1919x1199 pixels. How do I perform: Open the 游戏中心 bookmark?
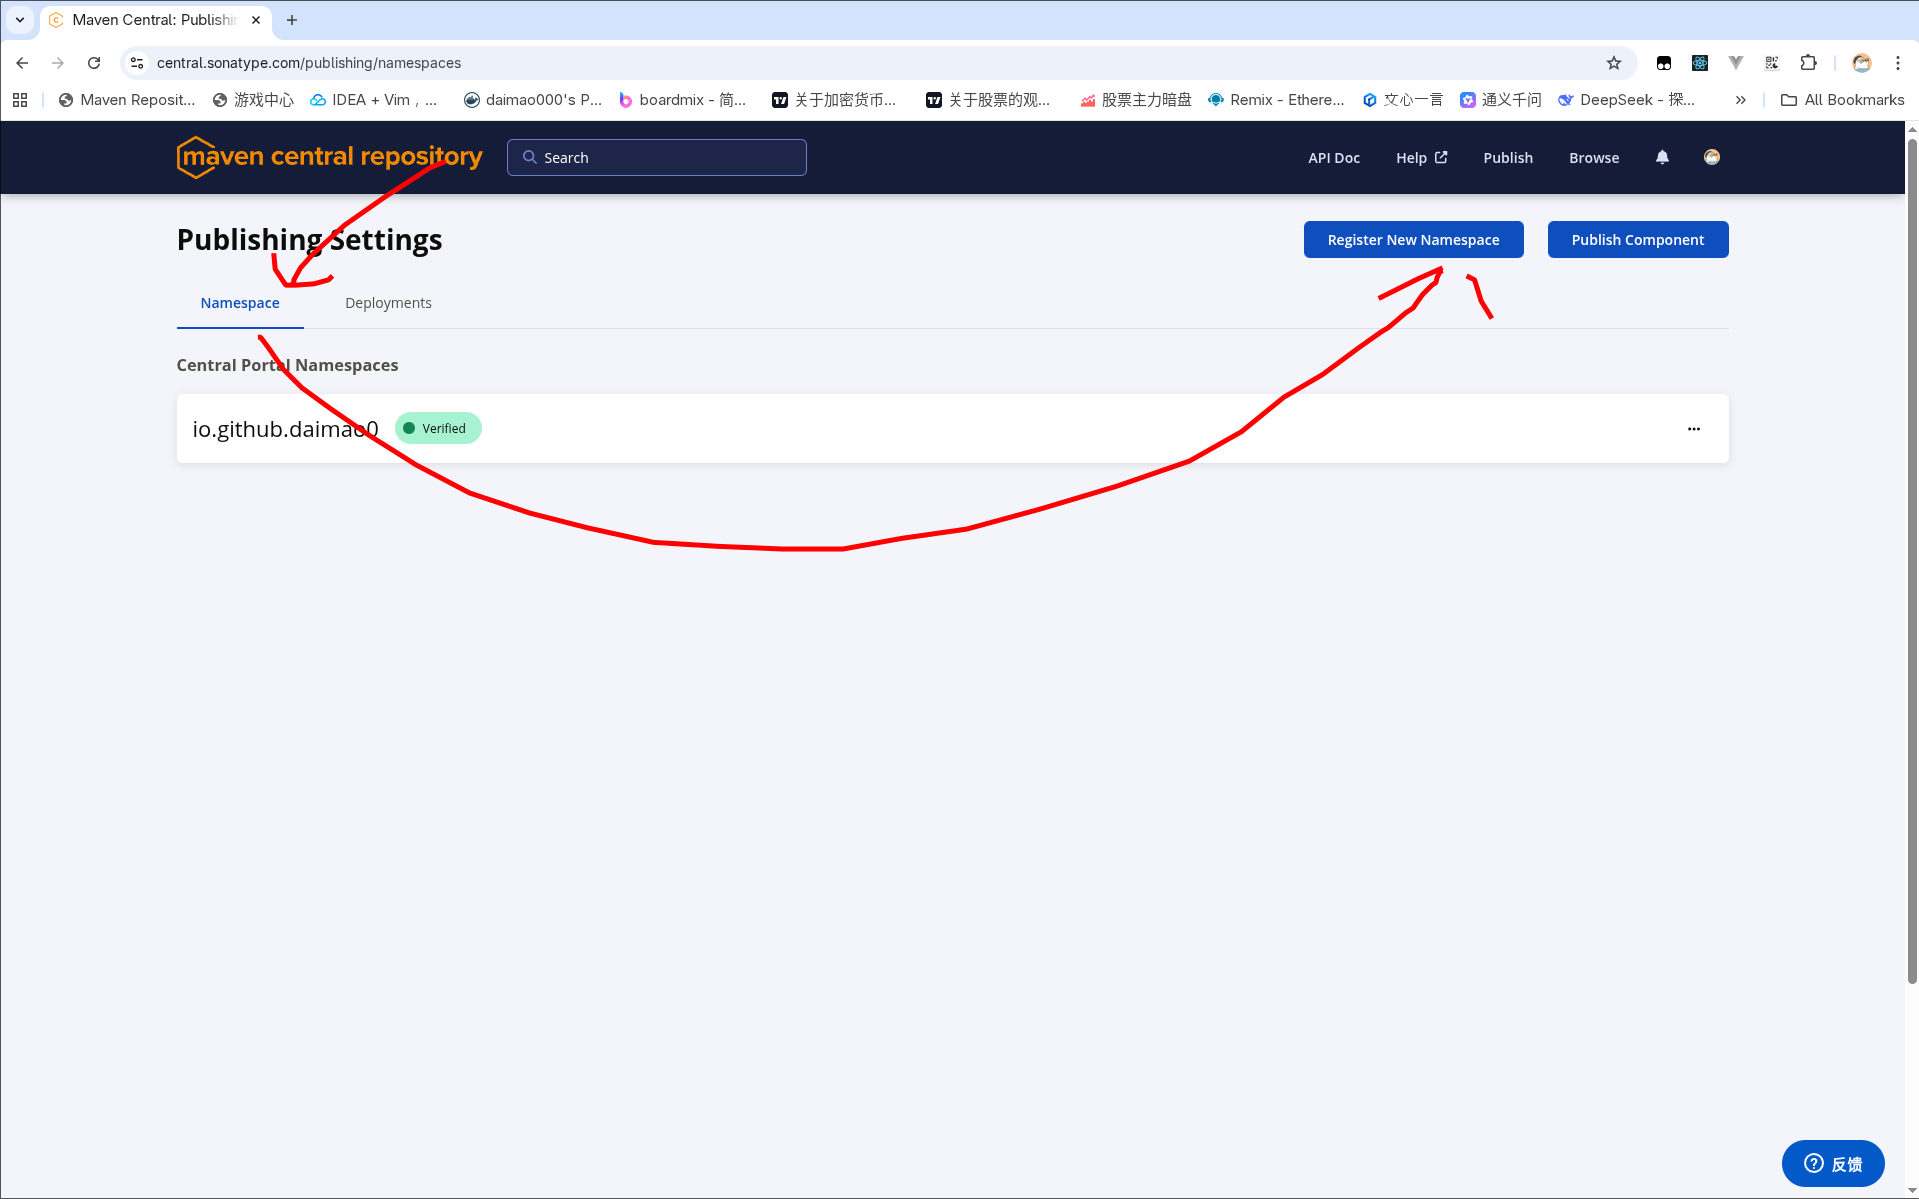point(253,100)
